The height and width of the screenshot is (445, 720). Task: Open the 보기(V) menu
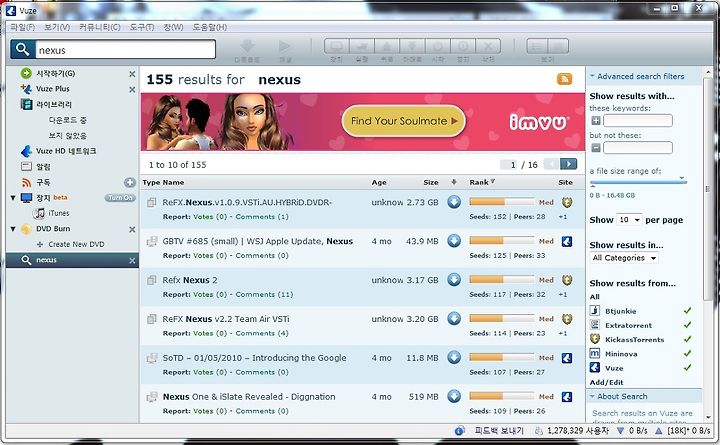57,27
